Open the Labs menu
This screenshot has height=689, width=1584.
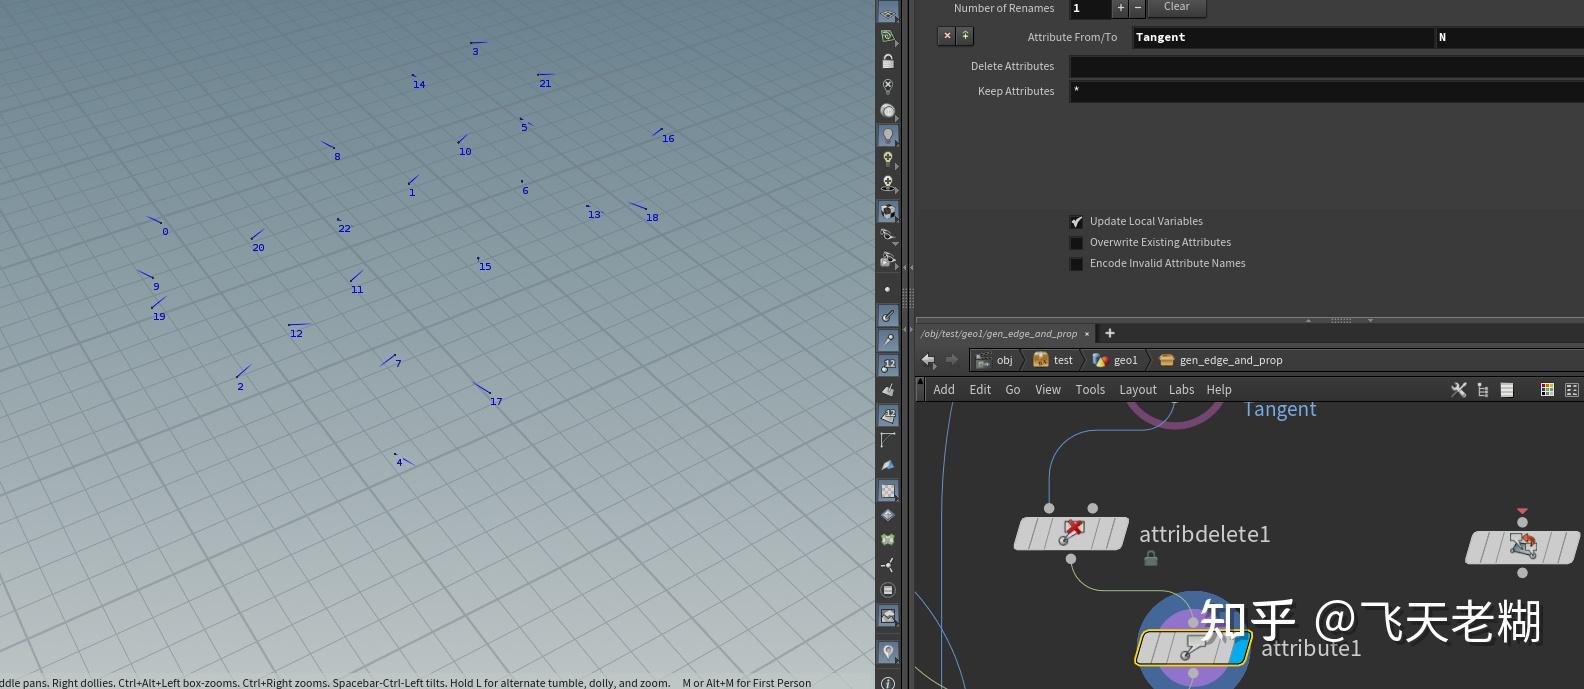coord(1181,390)
